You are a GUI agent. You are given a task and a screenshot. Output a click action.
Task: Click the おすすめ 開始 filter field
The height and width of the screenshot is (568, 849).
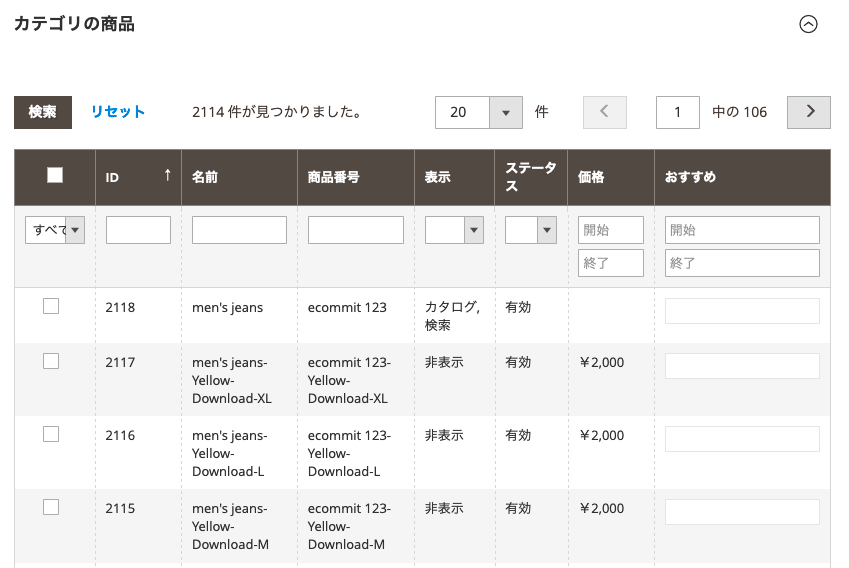tap(742, 230)
